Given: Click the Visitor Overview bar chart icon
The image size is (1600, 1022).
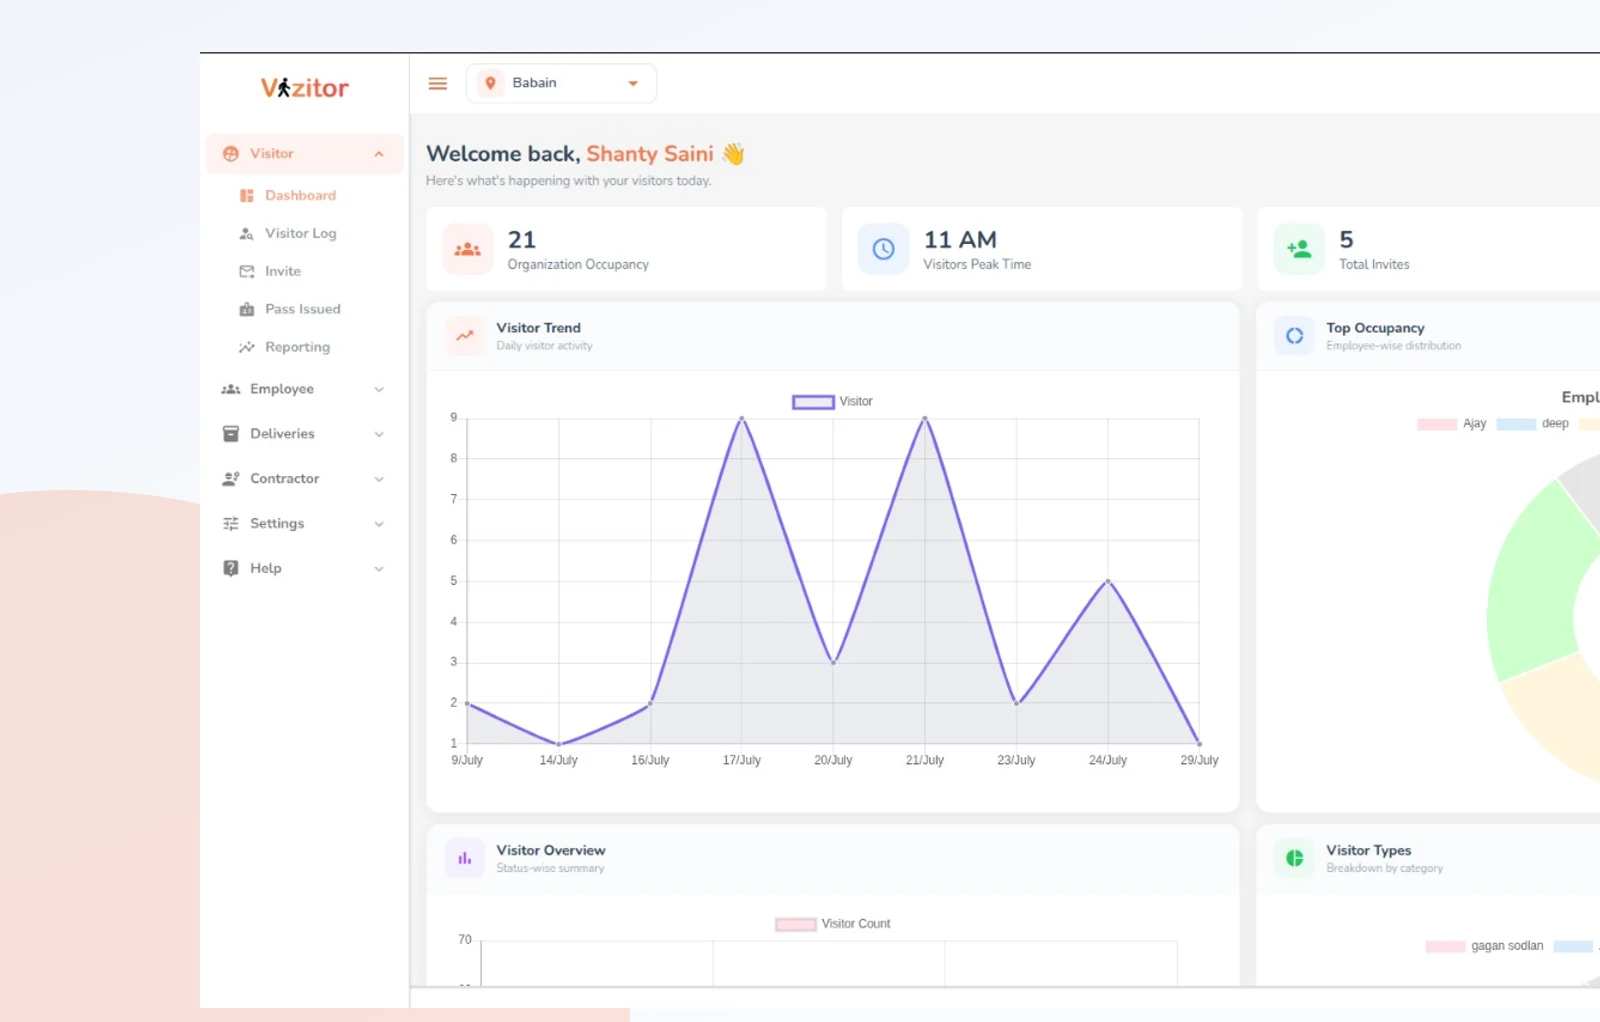Looking at the screenshot, I should [x=464, y=858].
